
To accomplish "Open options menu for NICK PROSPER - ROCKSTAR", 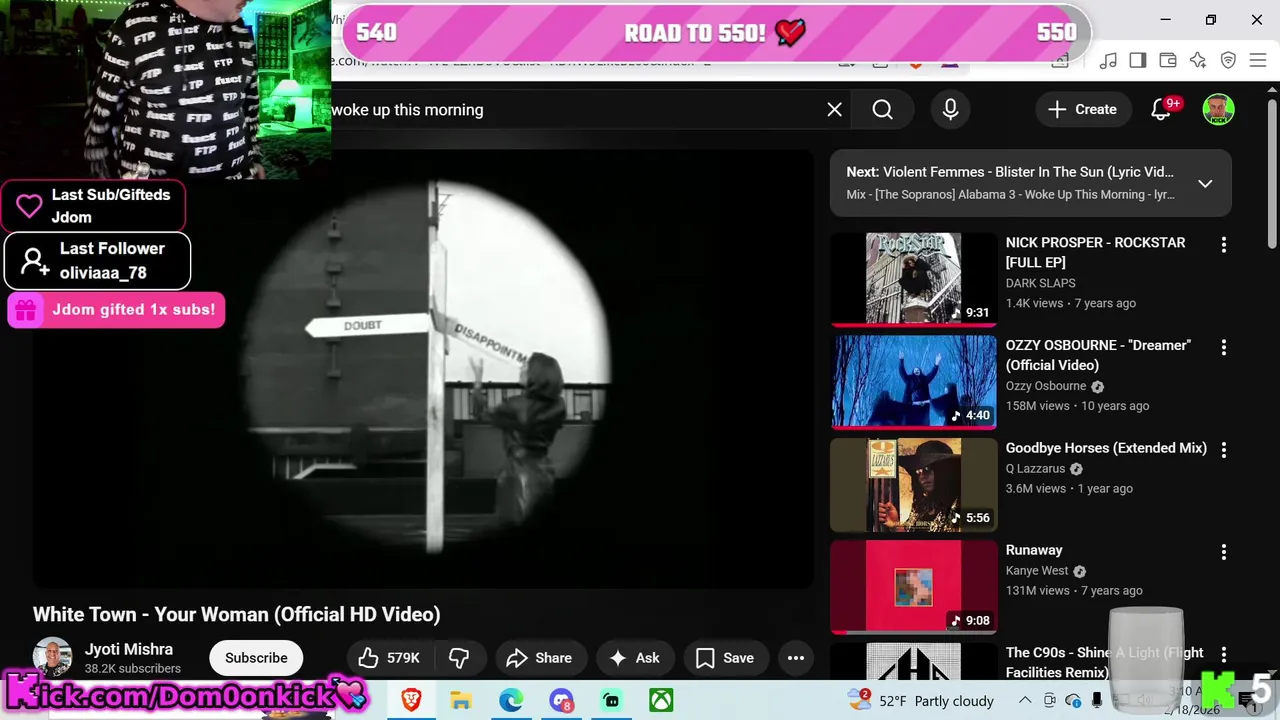I will pyautogui.click(x=1223, y=245).
